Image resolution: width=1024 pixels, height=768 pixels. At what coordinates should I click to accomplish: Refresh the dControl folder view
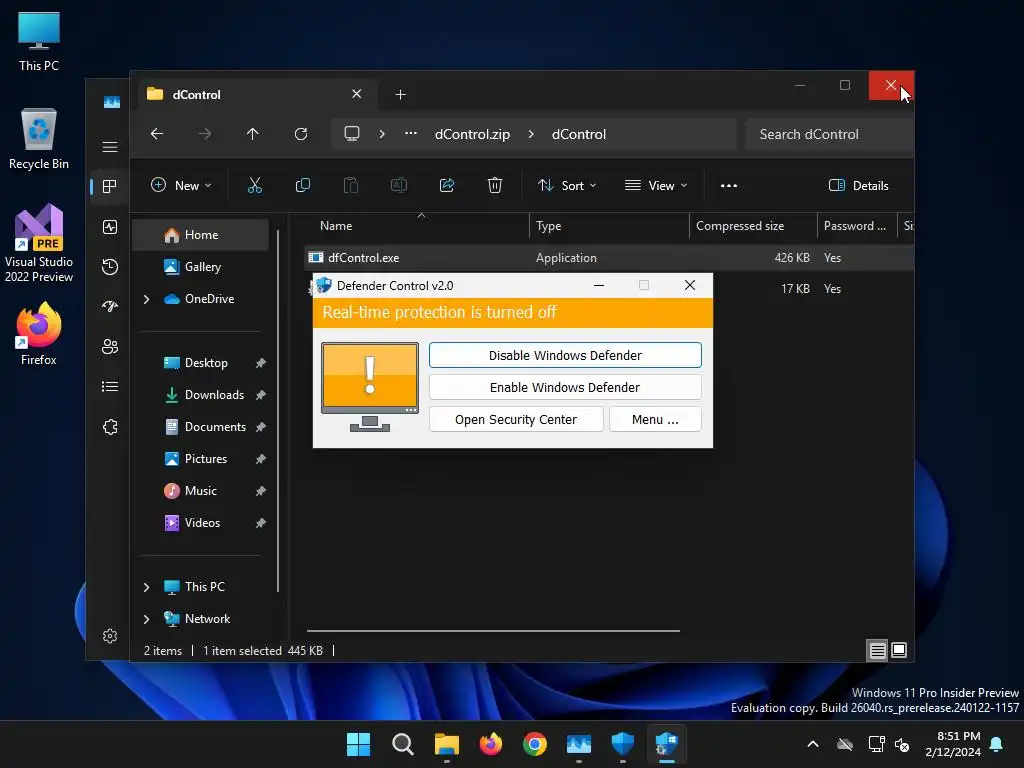click(300, 134)
